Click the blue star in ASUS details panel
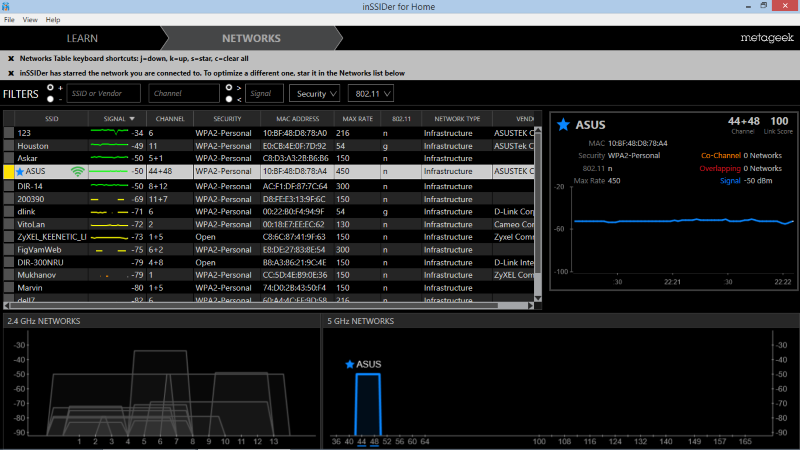Screen dimensions: 800x450 coord(564,125)
